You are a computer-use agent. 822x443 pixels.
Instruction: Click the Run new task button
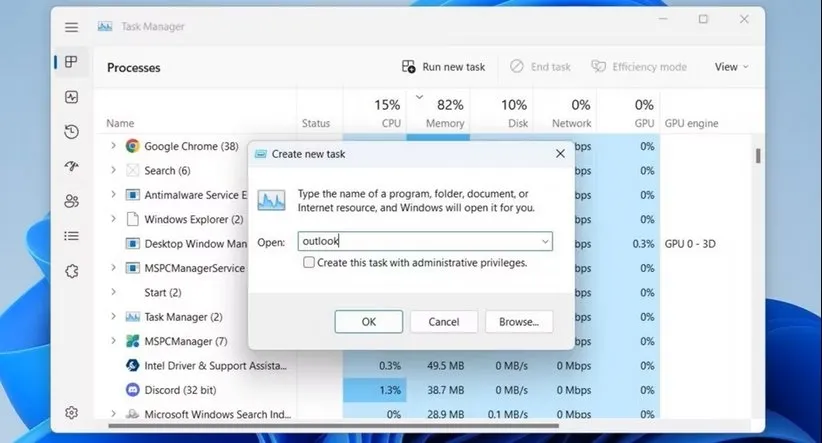[444, 67]
